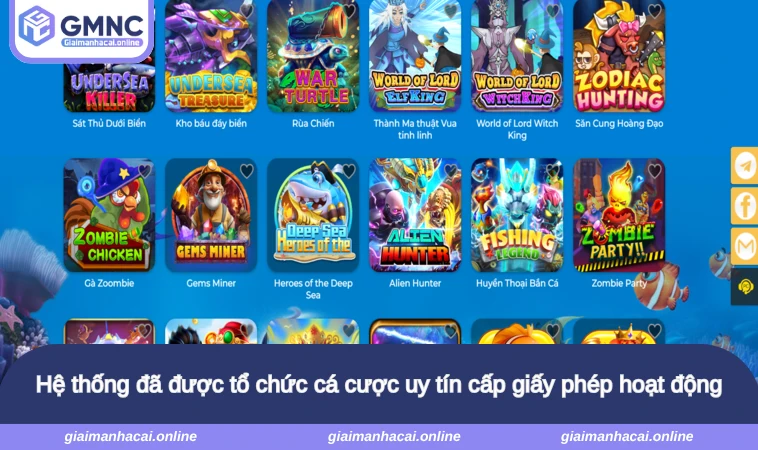Screen dimensions: 758x450
Task: Click the GMNC logo at top left
Action: click(81, 28)
